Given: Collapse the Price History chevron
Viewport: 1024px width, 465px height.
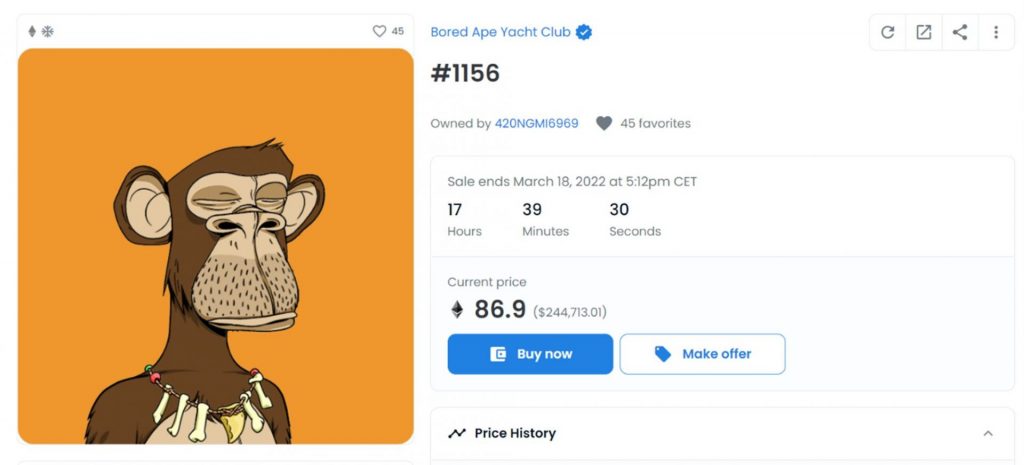Looking at the screenshot, I should pyautogui.click(x=988, y=433).
